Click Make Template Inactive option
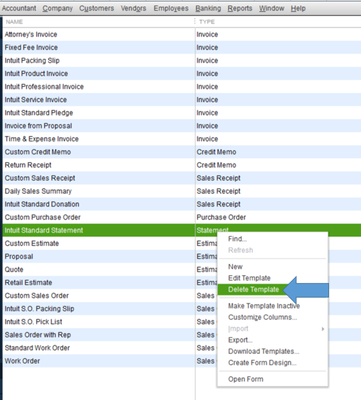 [264, 306]
